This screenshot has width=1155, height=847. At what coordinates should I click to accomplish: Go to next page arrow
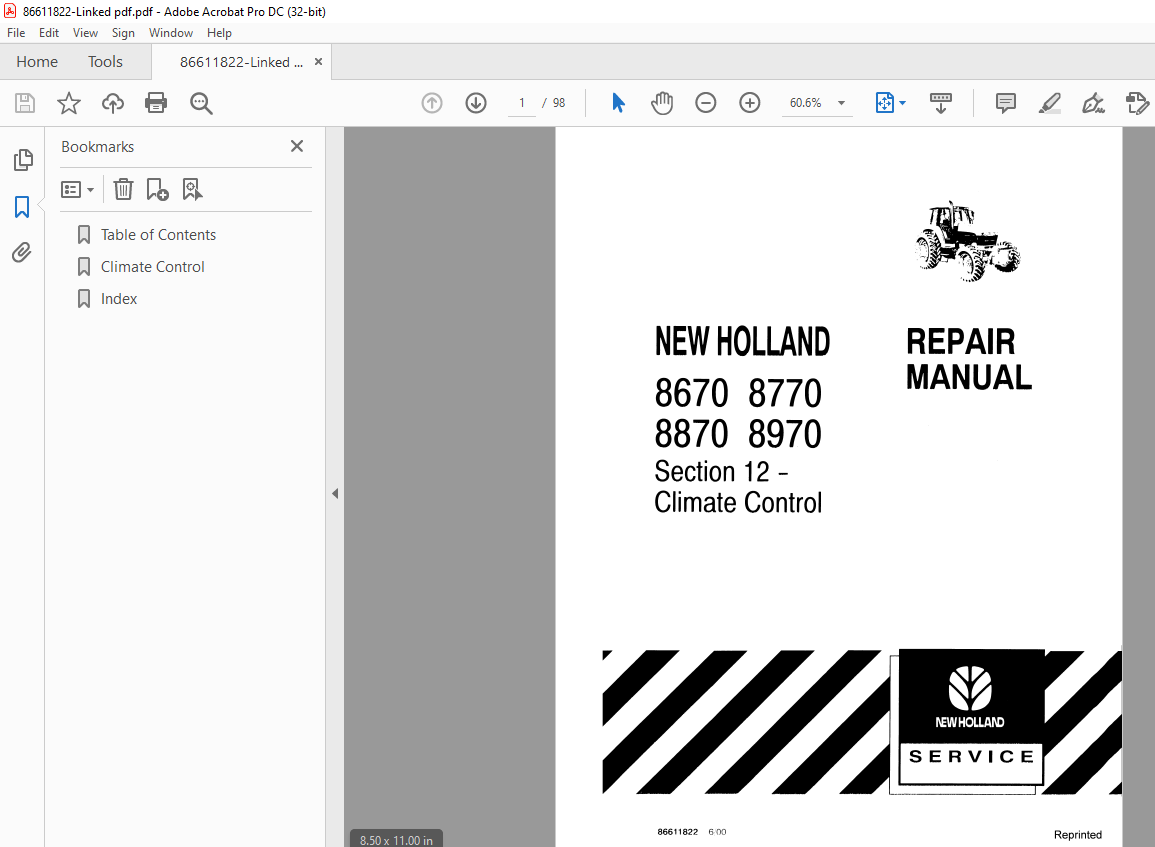pyautogui.click(x=476, y=103)
